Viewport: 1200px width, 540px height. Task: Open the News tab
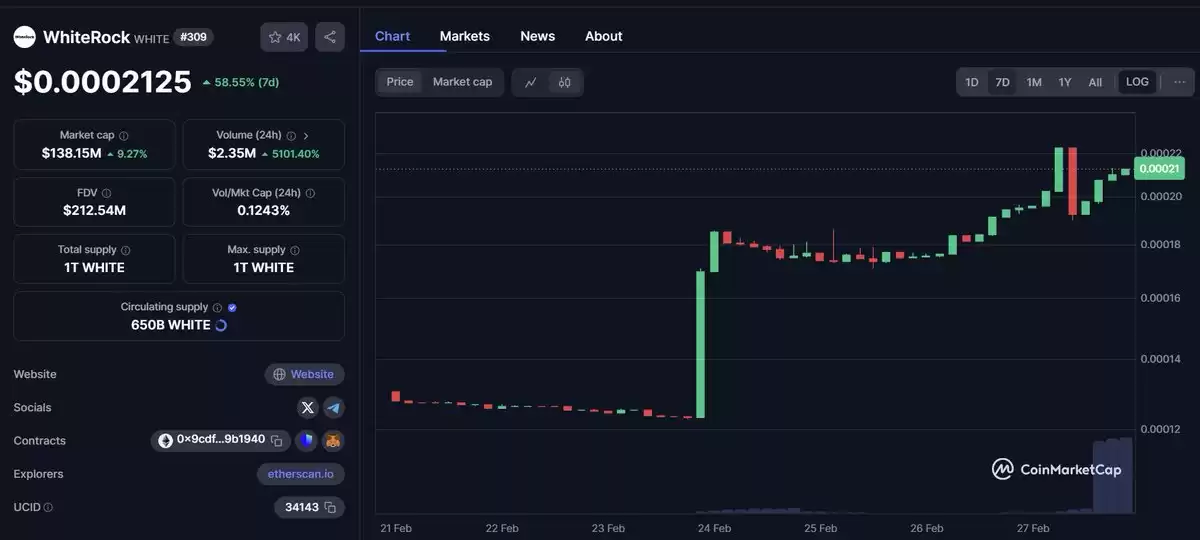[x=537, y=36]
